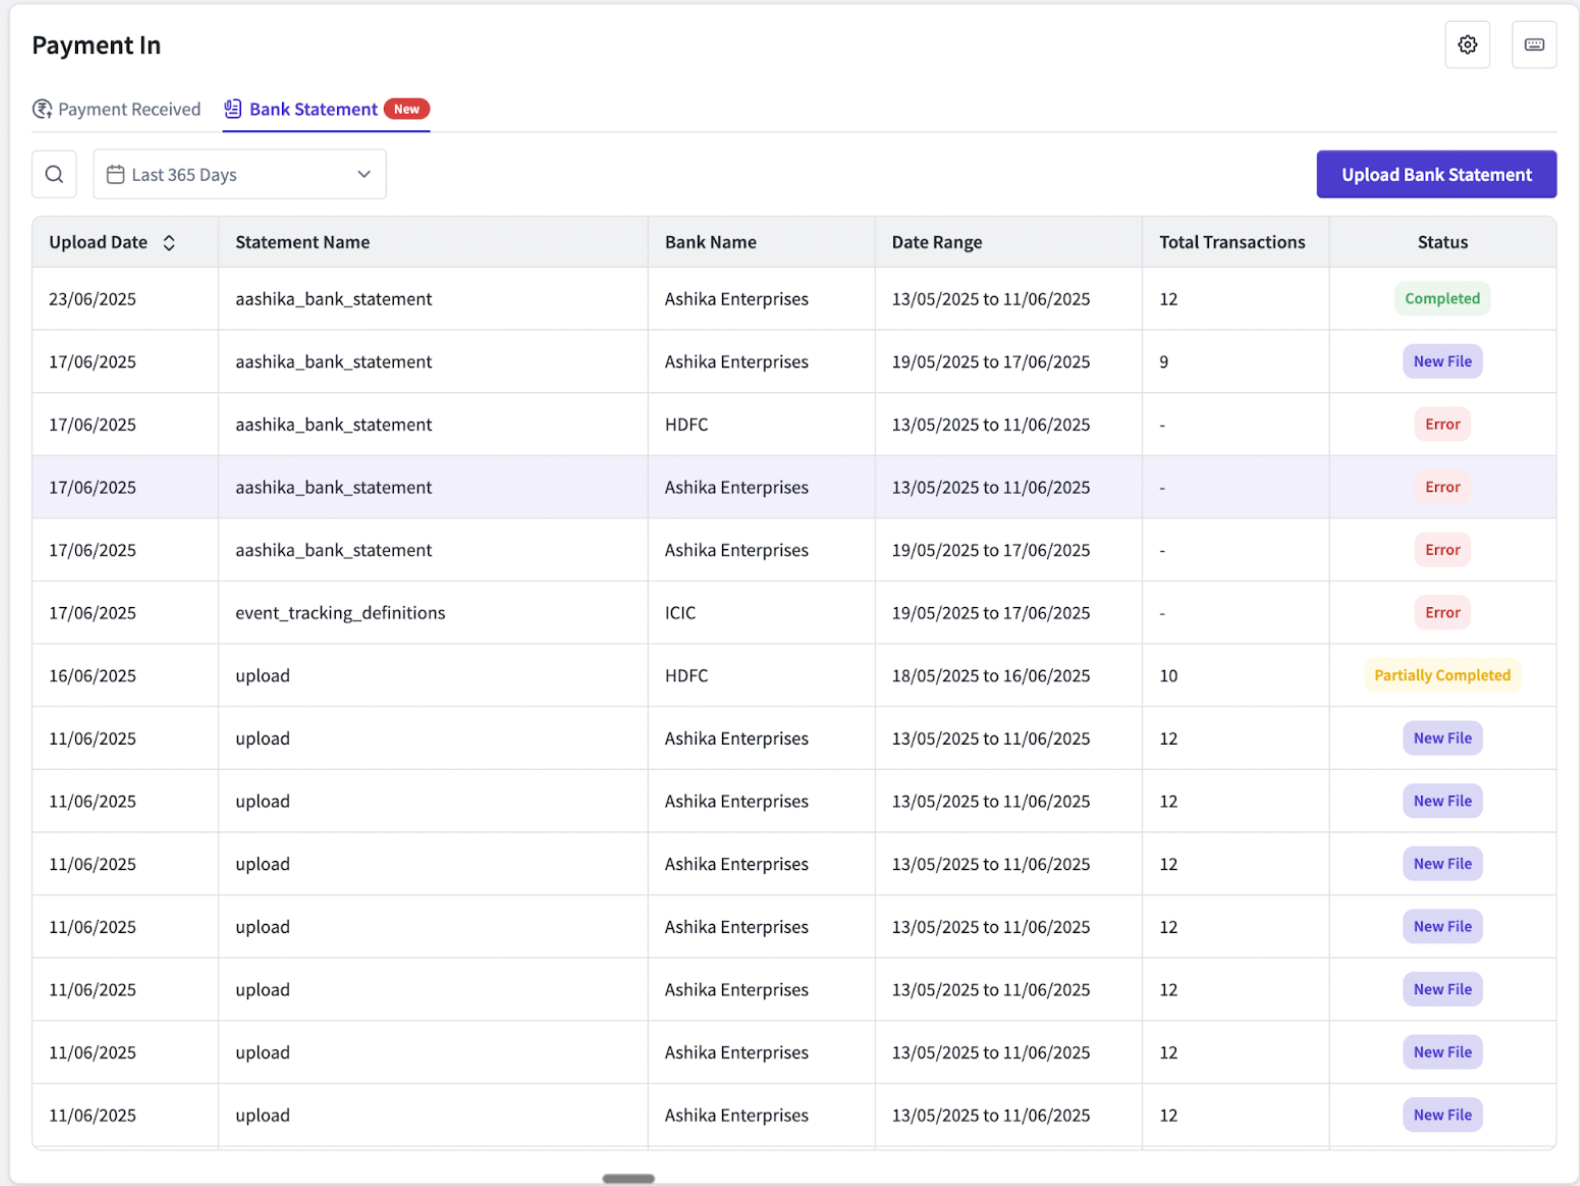Click the Status column header
The width and height of the screenshot is (1580, 1186).
click(x=1441, y=243)
